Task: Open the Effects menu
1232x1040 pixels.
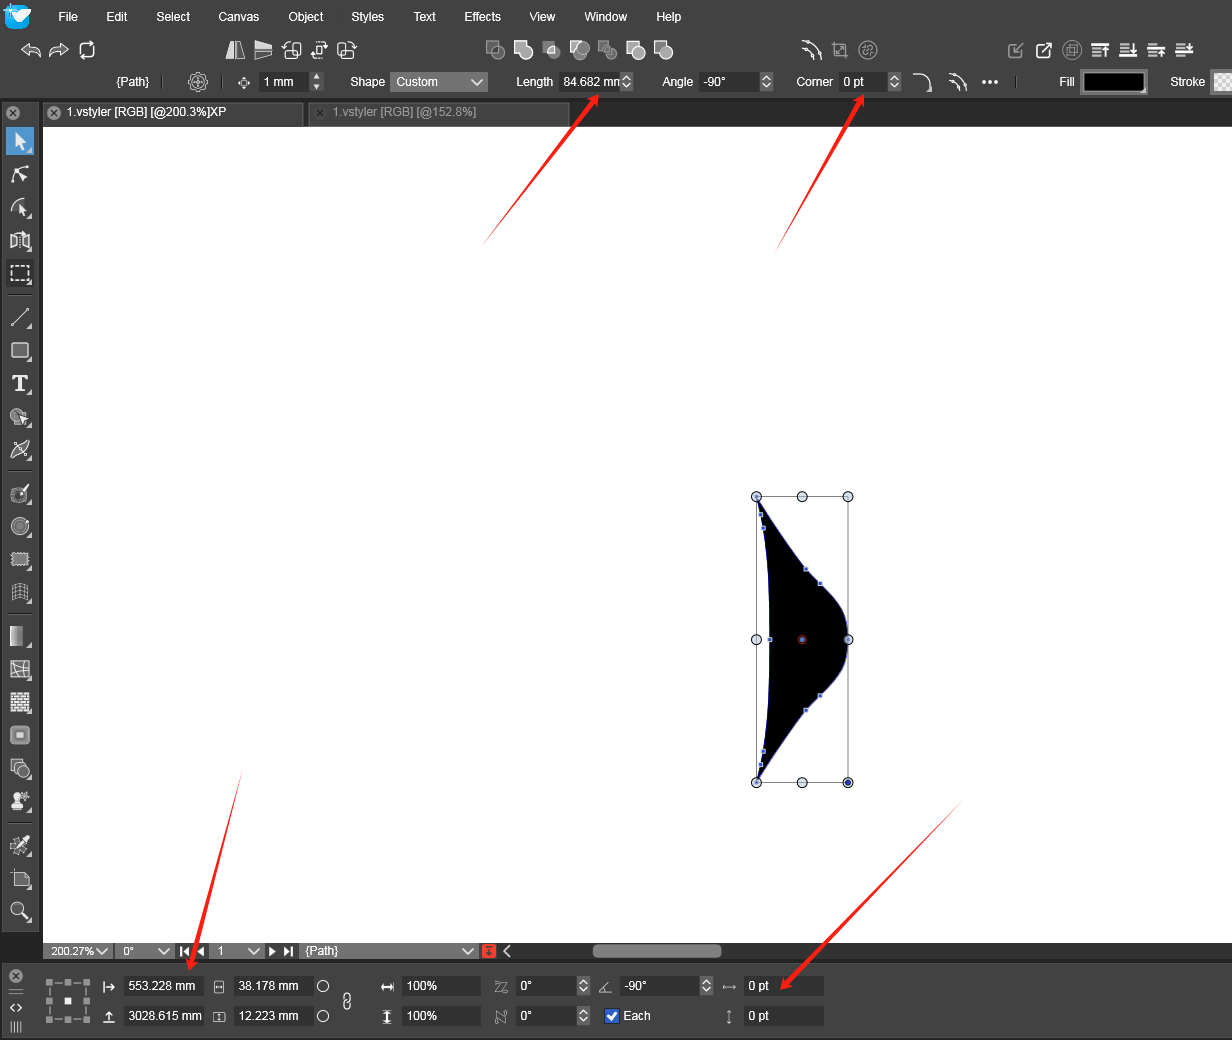Action: pyautogui.click(x=482, y=17)
